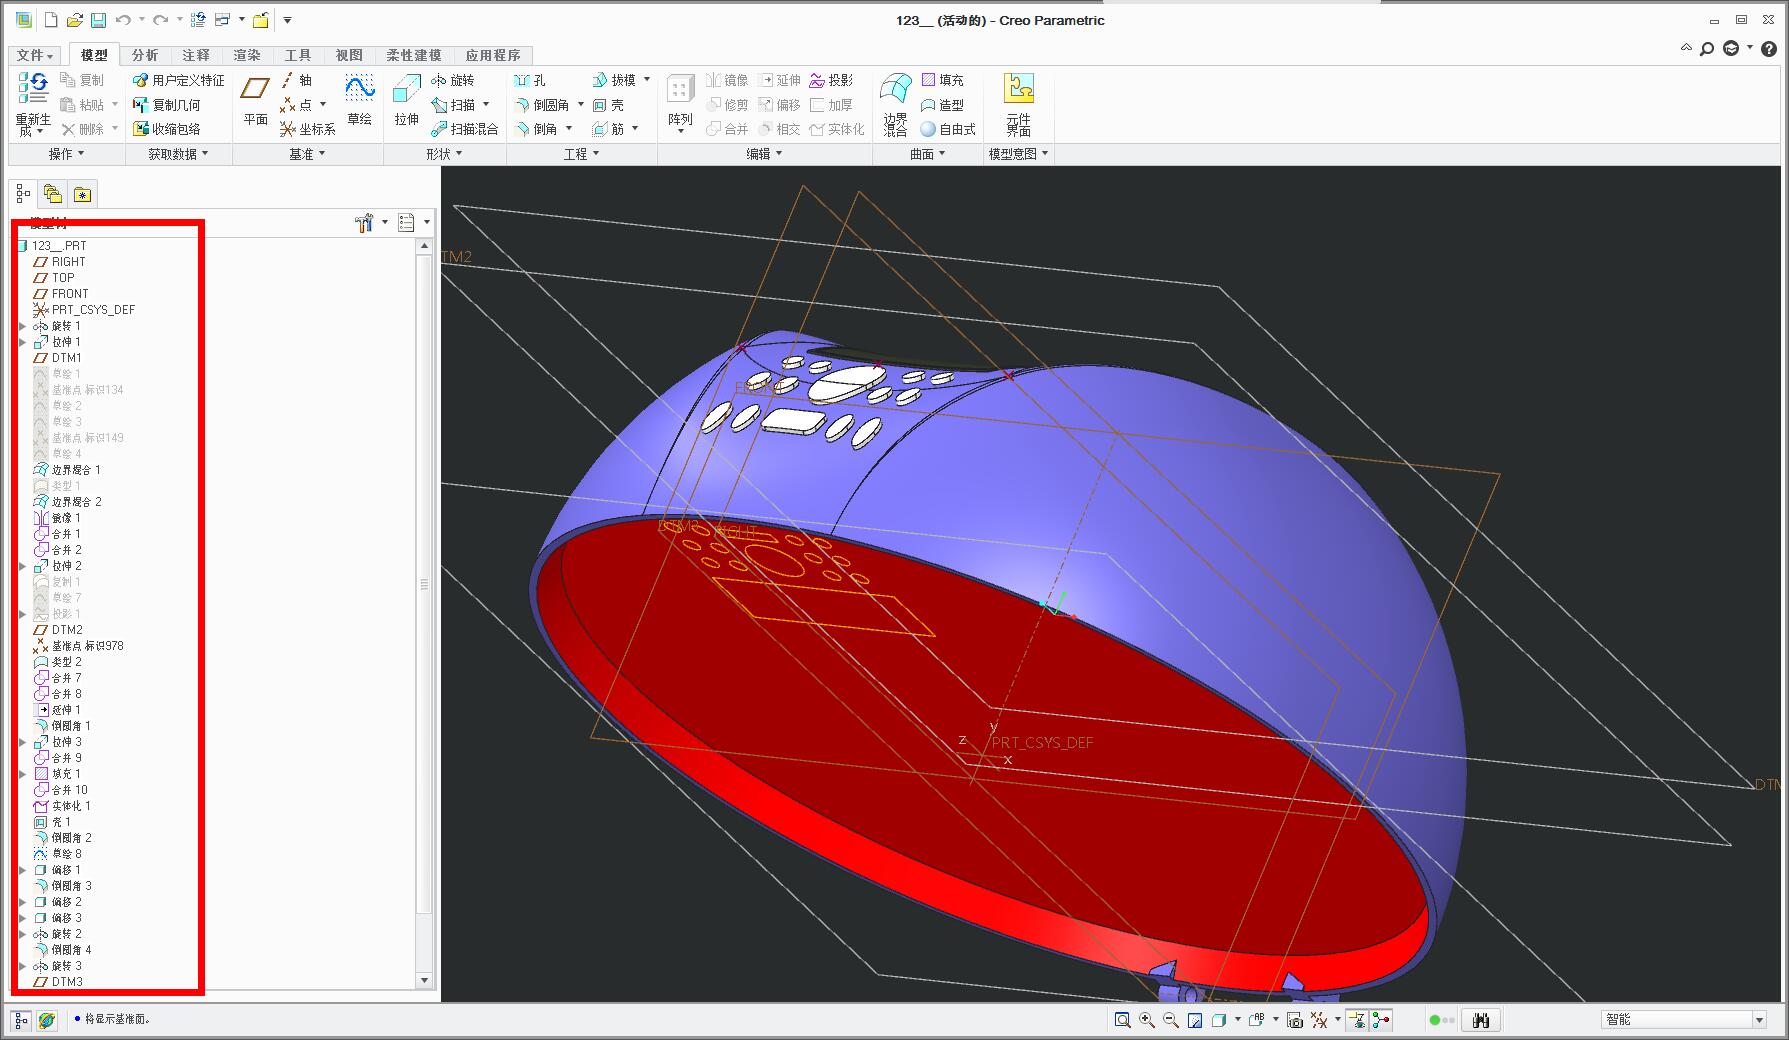Redo the last undone action
Image resolution: width=1789 pixels, height=1040 pixels.
160,20
